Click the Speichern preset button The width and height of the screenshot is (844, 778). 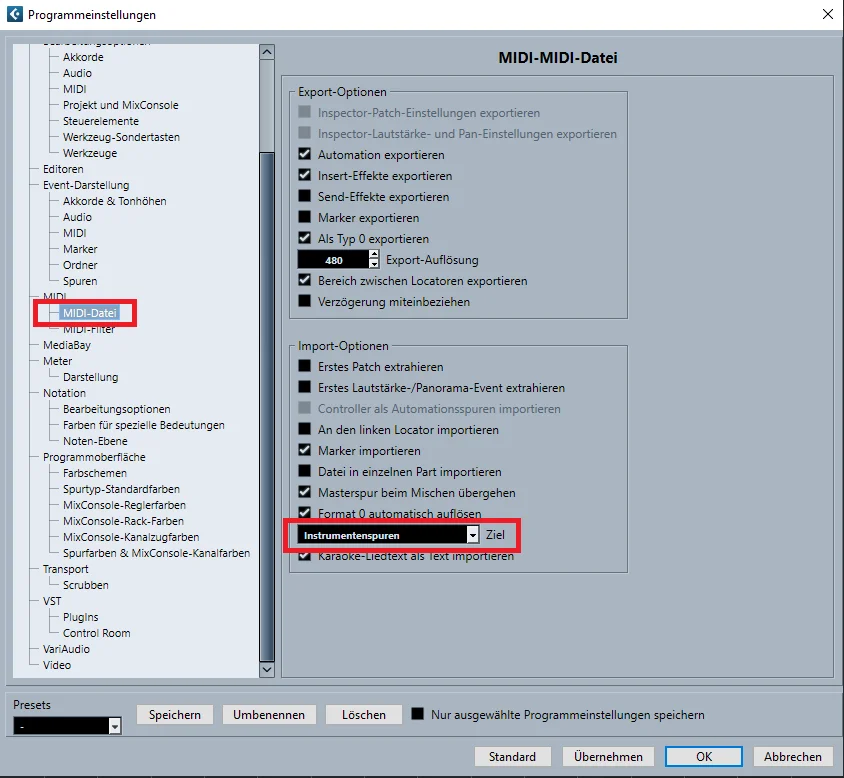(175, 714)
